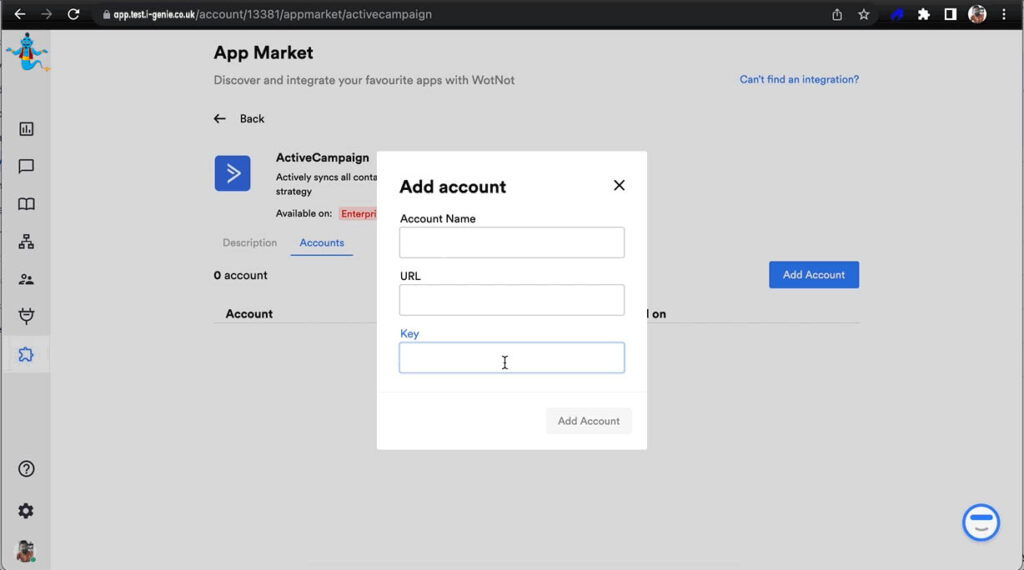Close the Add account dialog

pyautogui.click(x=619, y=185)
